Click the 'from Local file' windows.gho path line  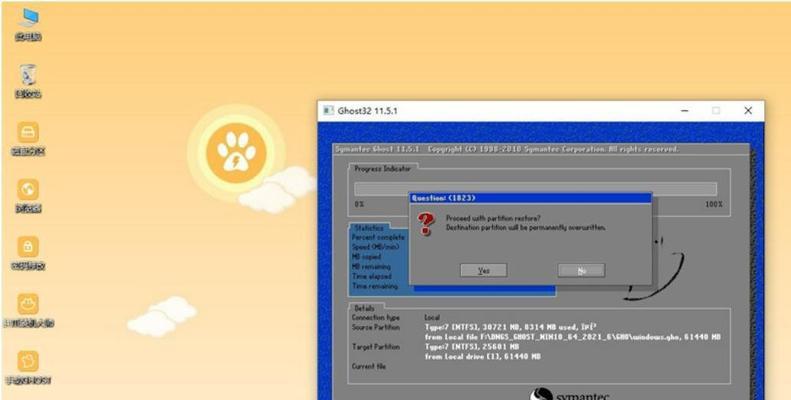click(573, 337)
